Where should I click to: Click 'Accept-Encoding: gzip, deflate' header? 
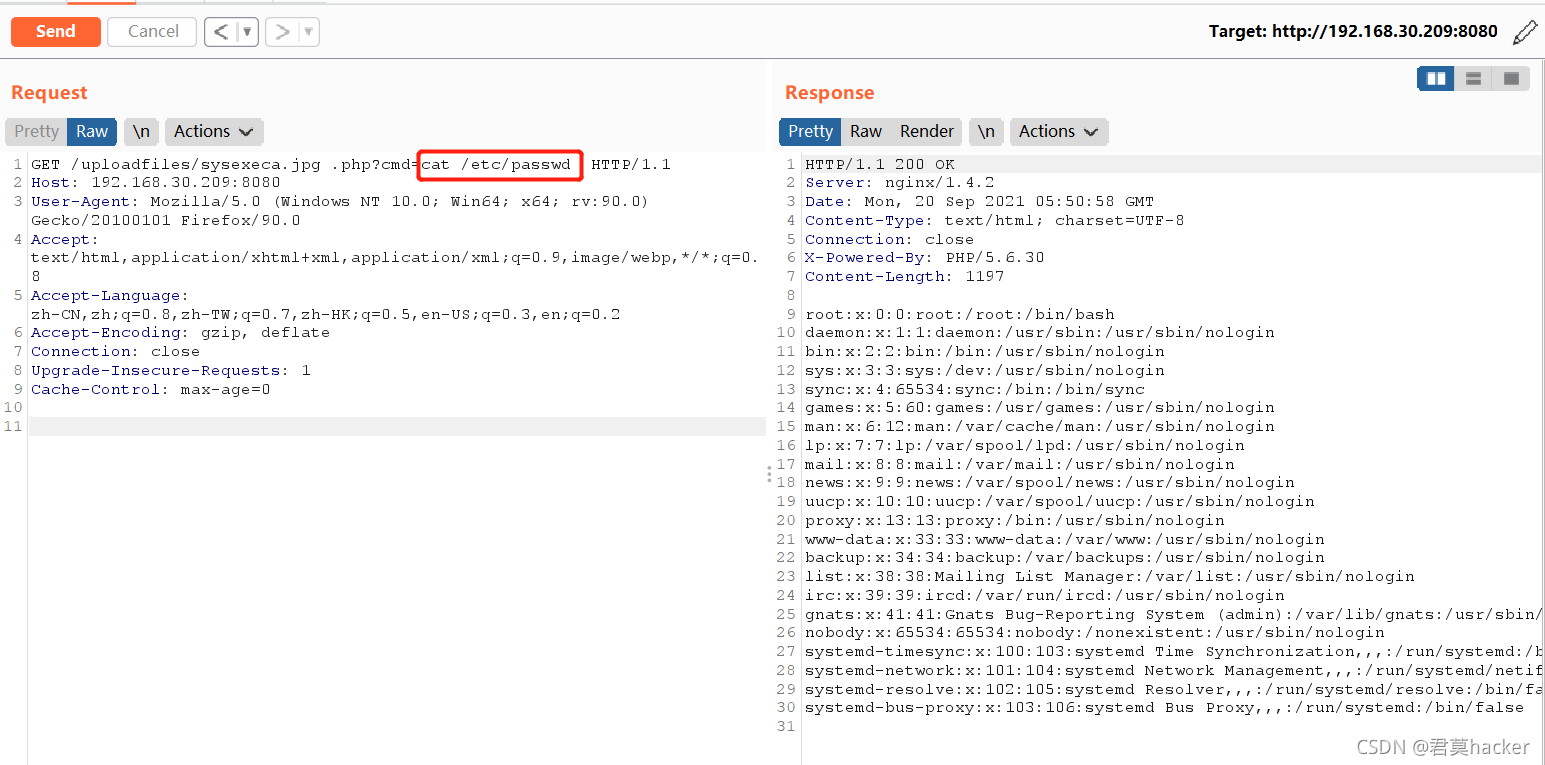tap(181, 333)
